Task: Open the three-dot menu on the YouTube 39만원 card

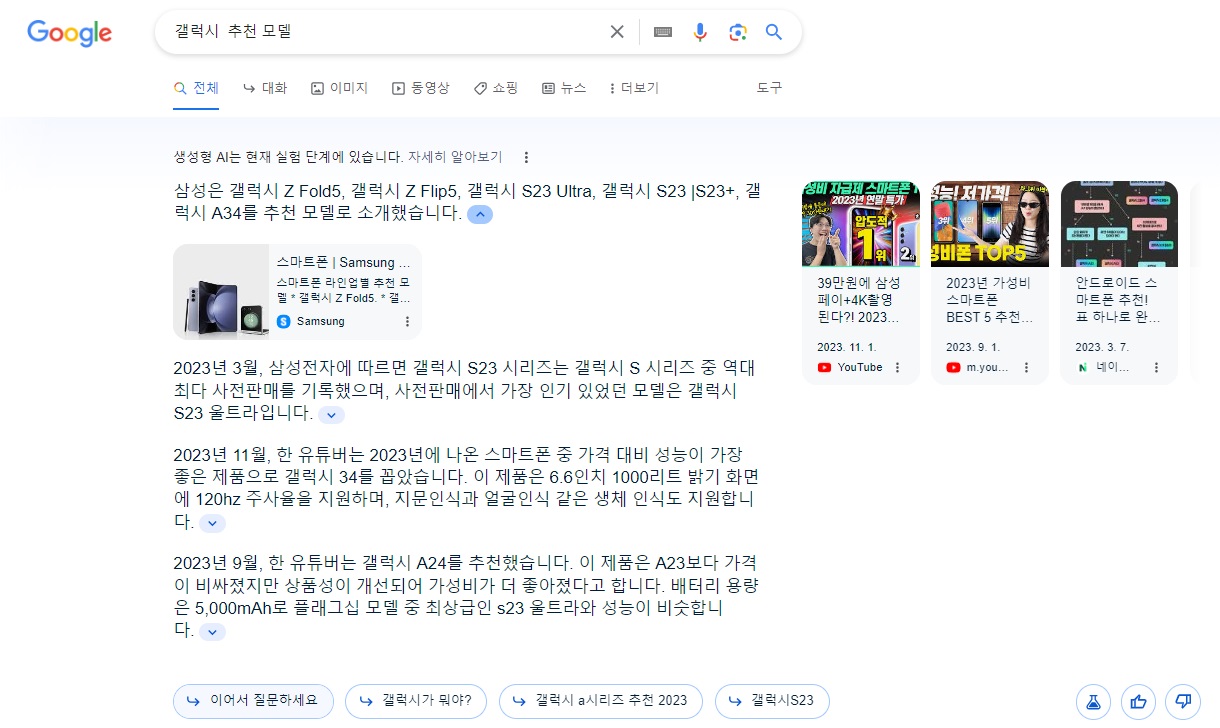Action: click(x=897, y=367)
